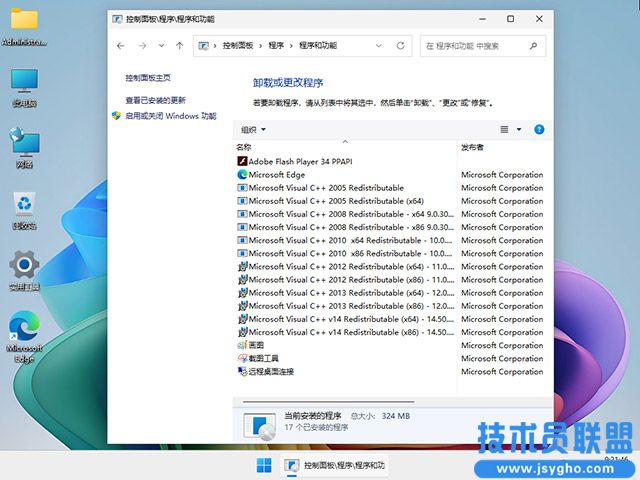Click icon of Visual C++ 2013 (x86) entry
Viewport: 640px width, 480px height.
coord(242,306)
